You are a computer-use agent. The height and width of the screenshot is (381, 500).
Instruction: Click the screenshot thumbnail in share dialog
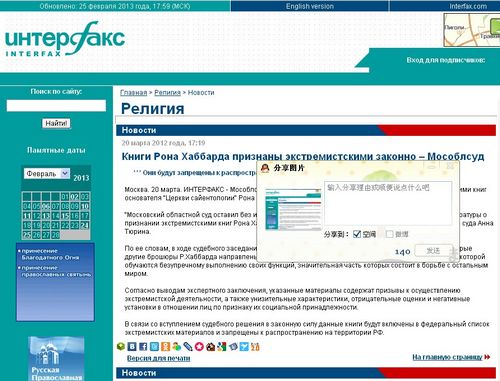pyautogui.click(x=293, y=209)
